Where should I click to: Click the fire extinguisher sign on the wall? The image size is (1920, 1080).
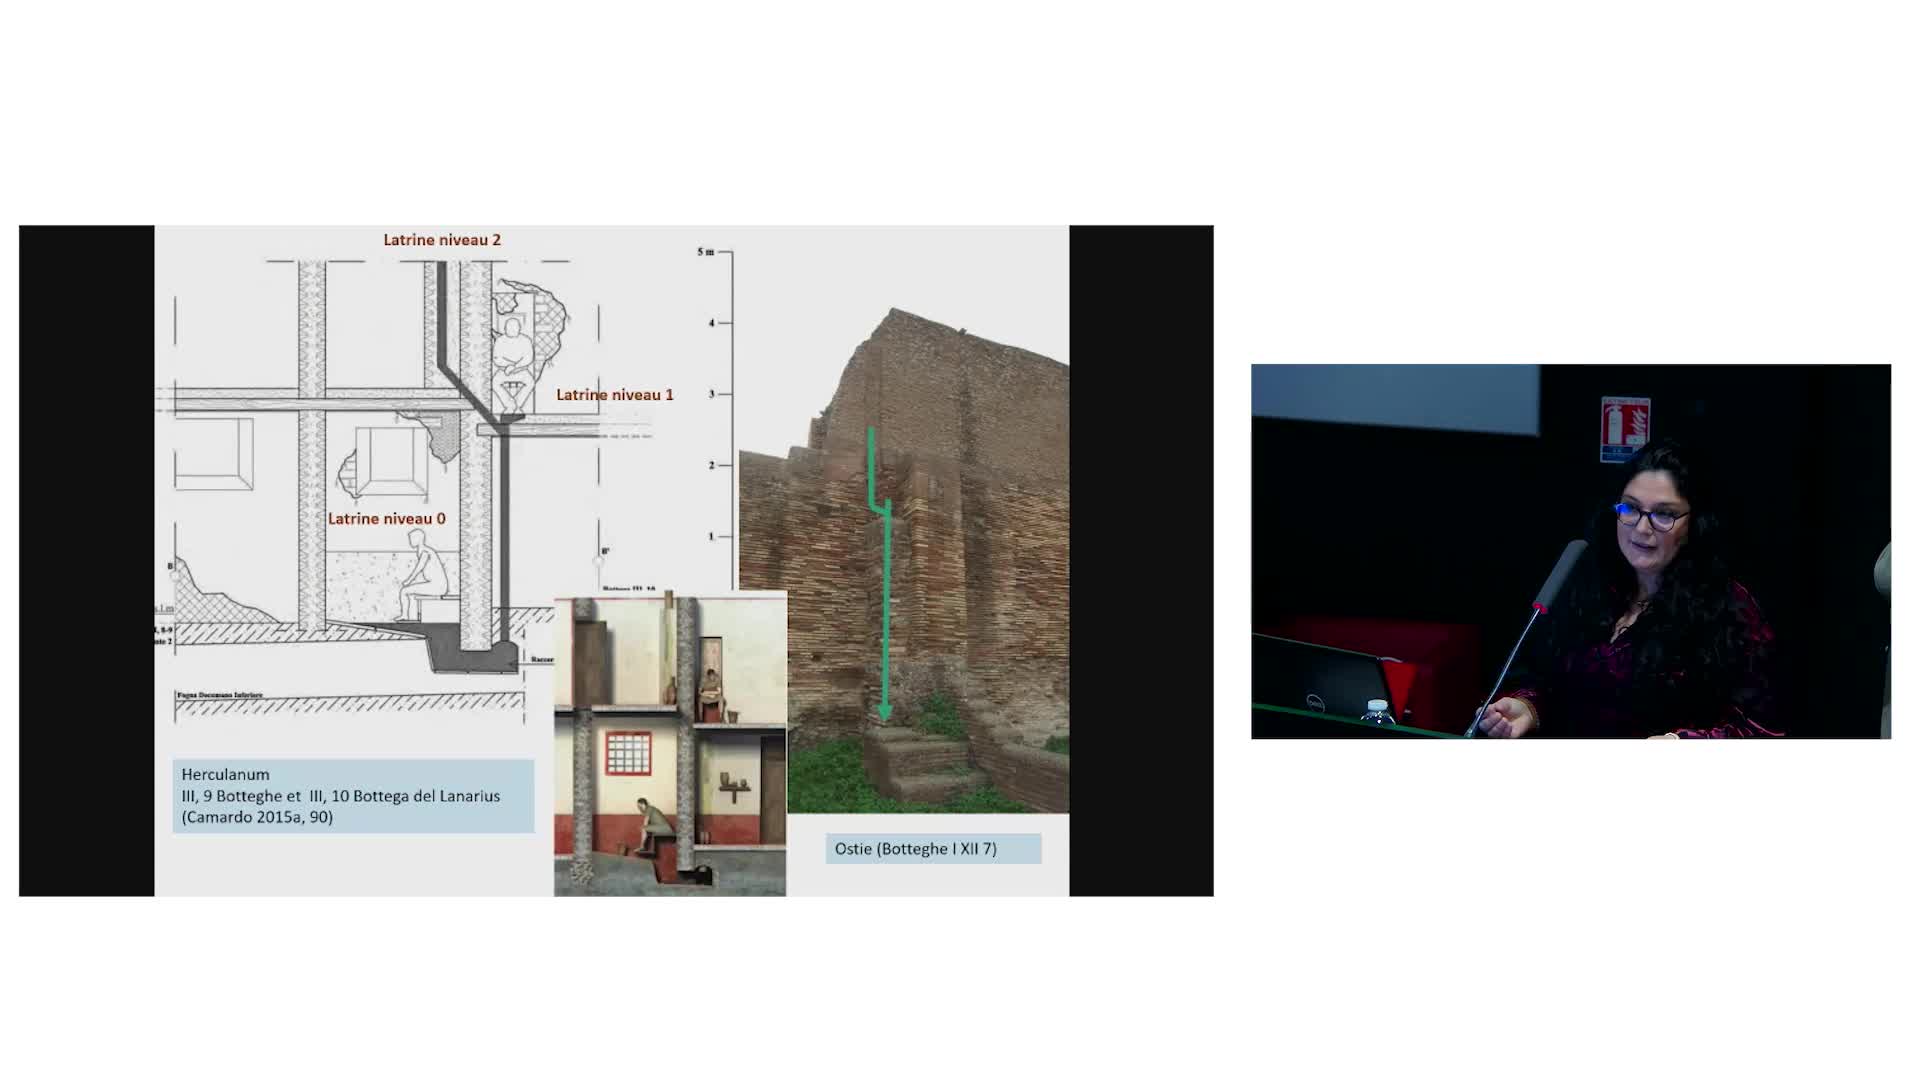(x=1625, y=429)
